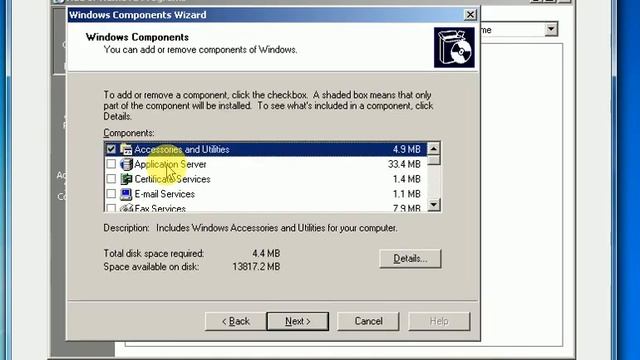Click the Application Server icon
640x360 pixels.
[126, 164]
